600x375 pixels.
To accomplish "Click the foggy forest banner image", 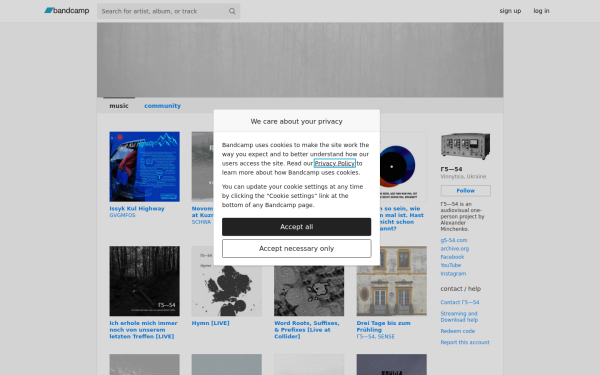I will point(300,60).
